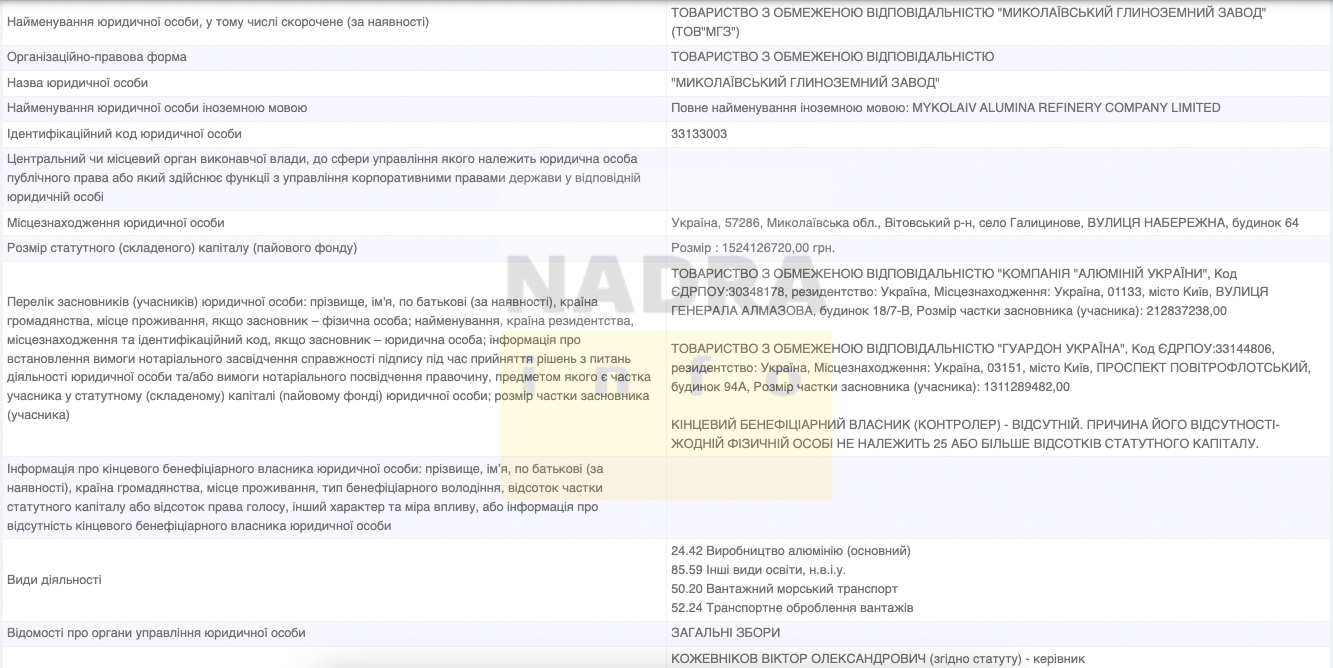Screen dimensions: 1333x668
Task: Click the ГУАРДОН УКРАЇНА founder entry
Action: 990,367
